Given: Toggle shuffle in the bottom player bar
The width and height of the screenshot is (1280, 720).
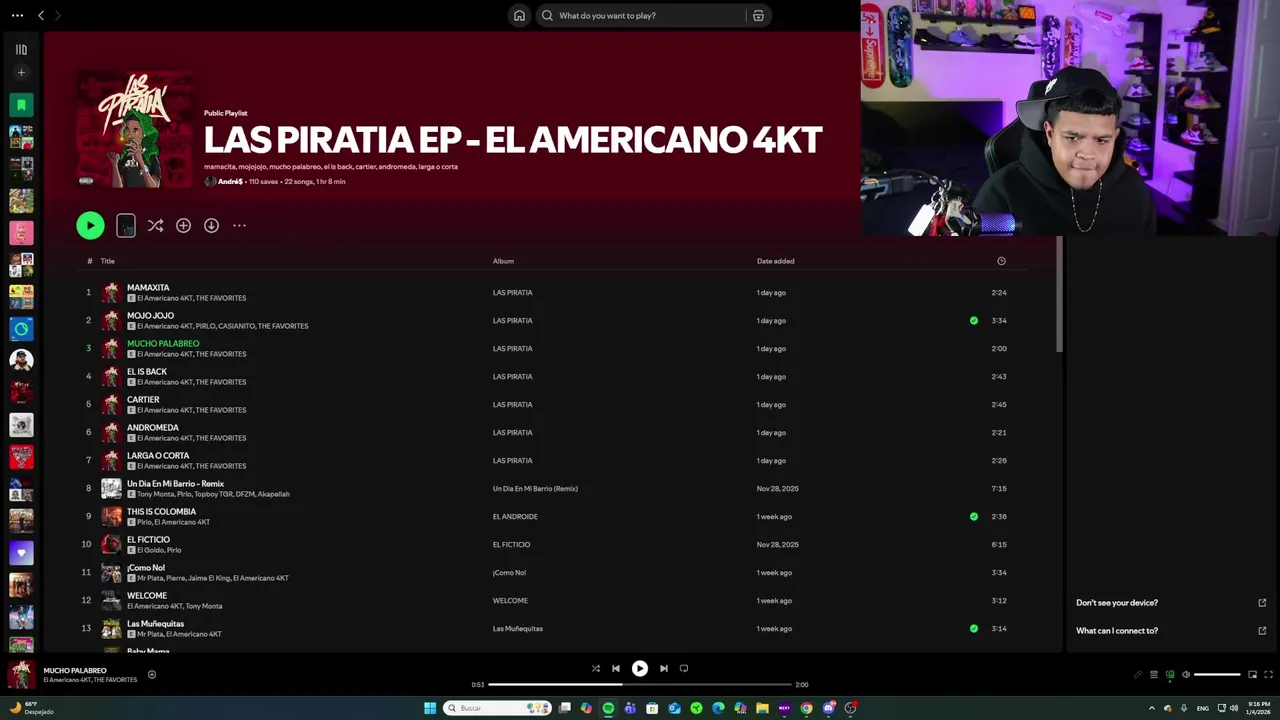Looking at the screenshot, I should (595, 669).
